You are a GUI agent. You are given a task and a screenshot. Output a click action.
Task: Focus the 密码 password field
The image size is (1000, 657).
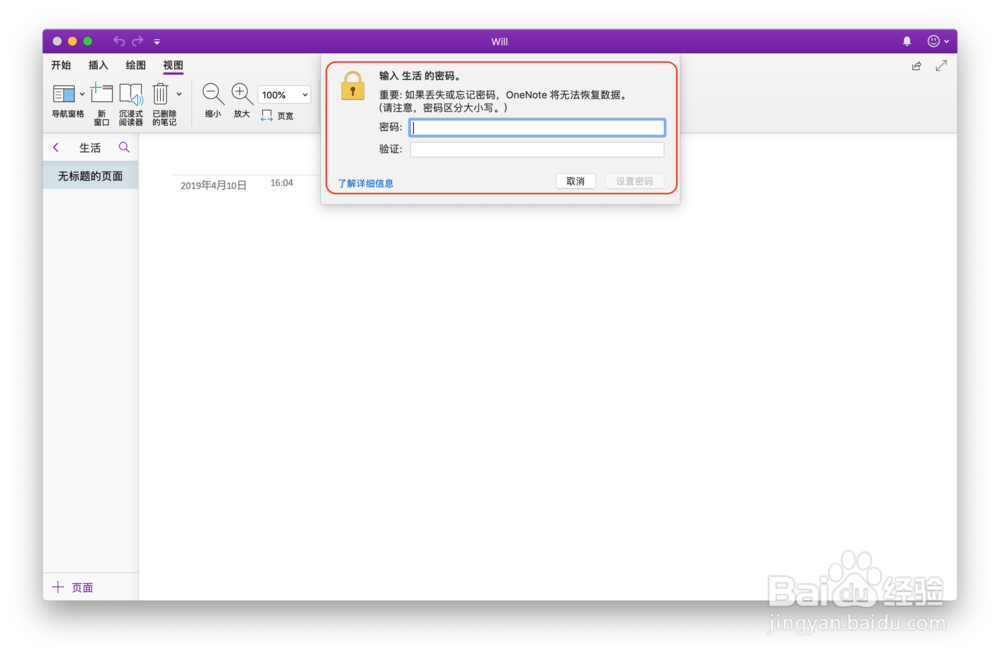537,128
